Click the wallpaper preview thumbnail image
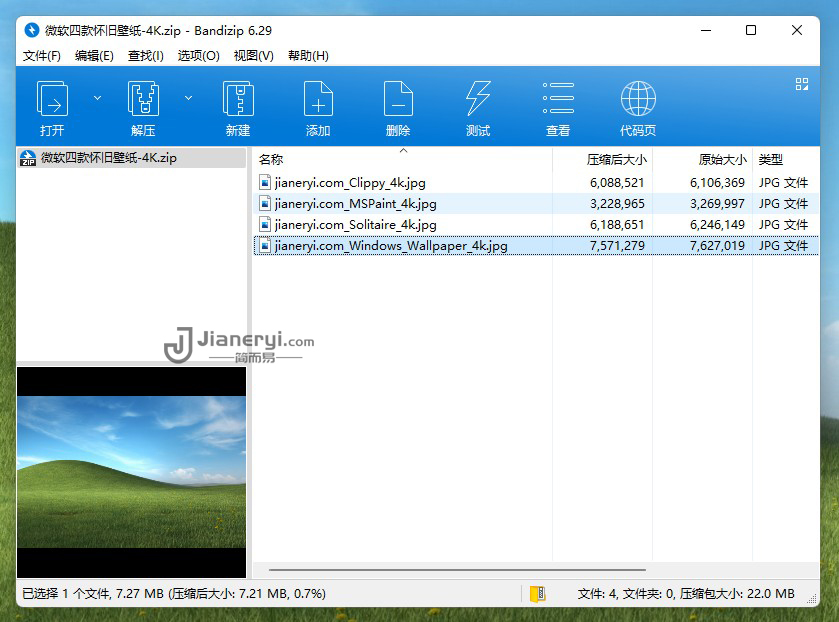The height and width of the screenshot is (622, 839). [x=132, y=472]
